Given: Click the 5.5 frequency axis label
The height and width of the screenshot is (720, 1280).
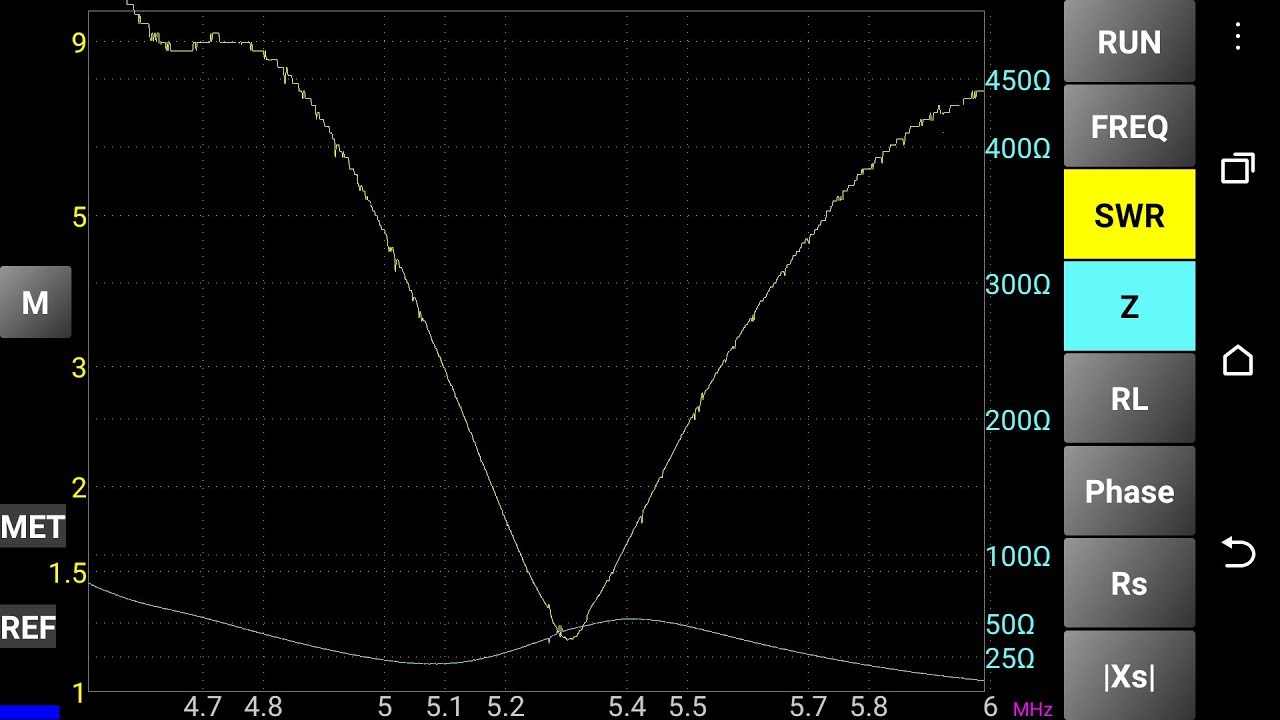Looking at the screenshot, I should point(688,707).
